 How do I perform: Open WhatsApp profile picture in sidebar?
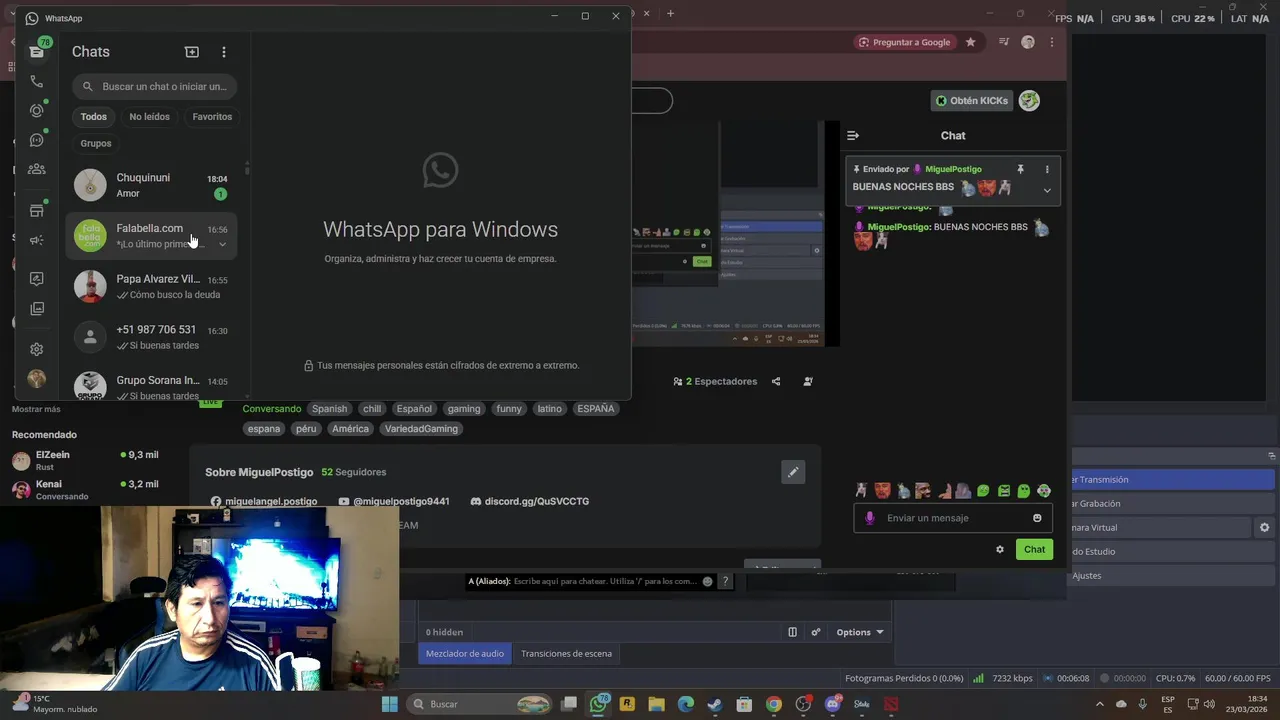[37, 379]
